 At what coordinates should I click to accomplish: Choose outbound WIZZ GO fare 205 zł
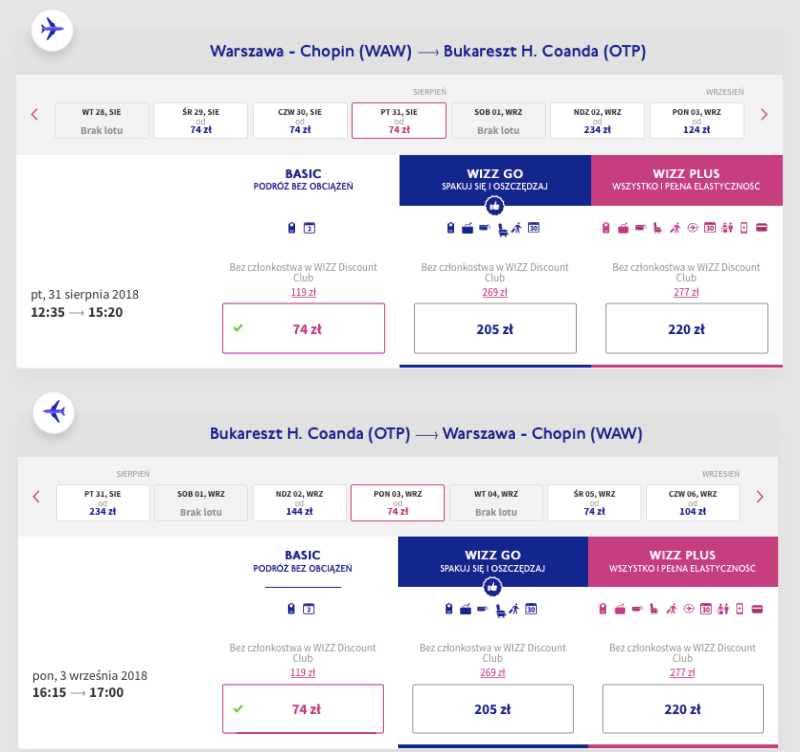click(x=495, y=328)
